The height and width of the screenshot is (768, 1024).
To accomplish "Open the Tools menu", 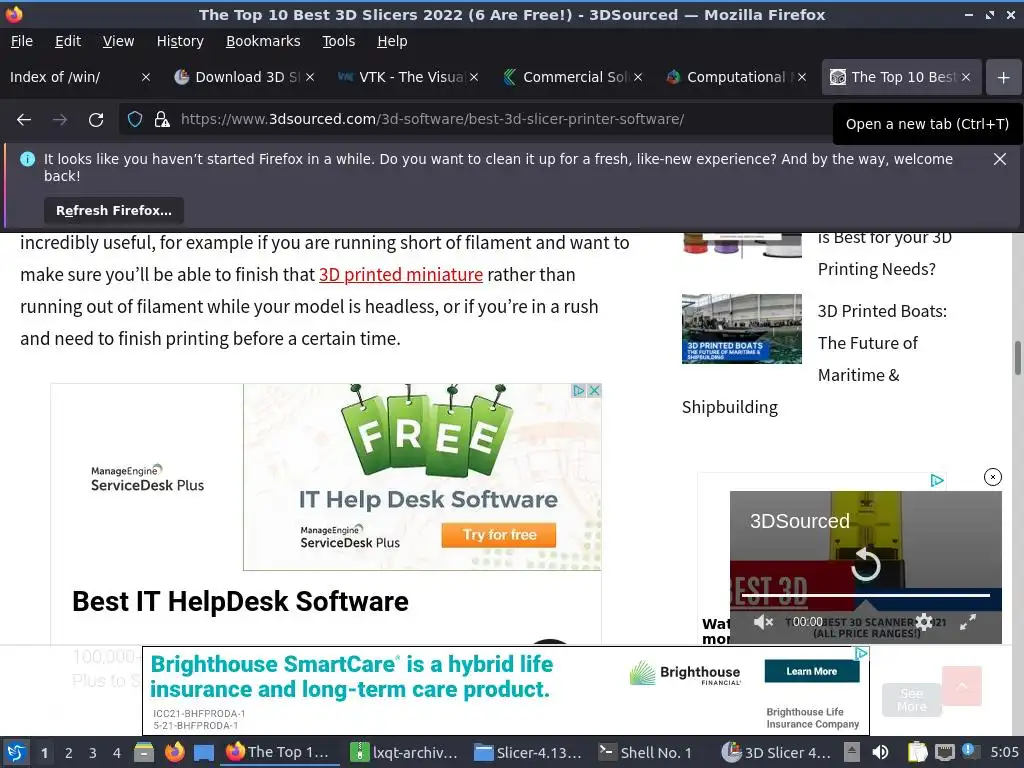I will (338, 41).
